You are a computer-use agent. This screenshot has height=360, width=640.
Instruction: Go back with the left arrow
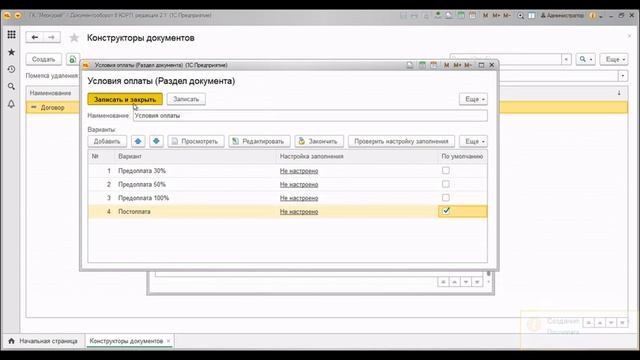35,37
